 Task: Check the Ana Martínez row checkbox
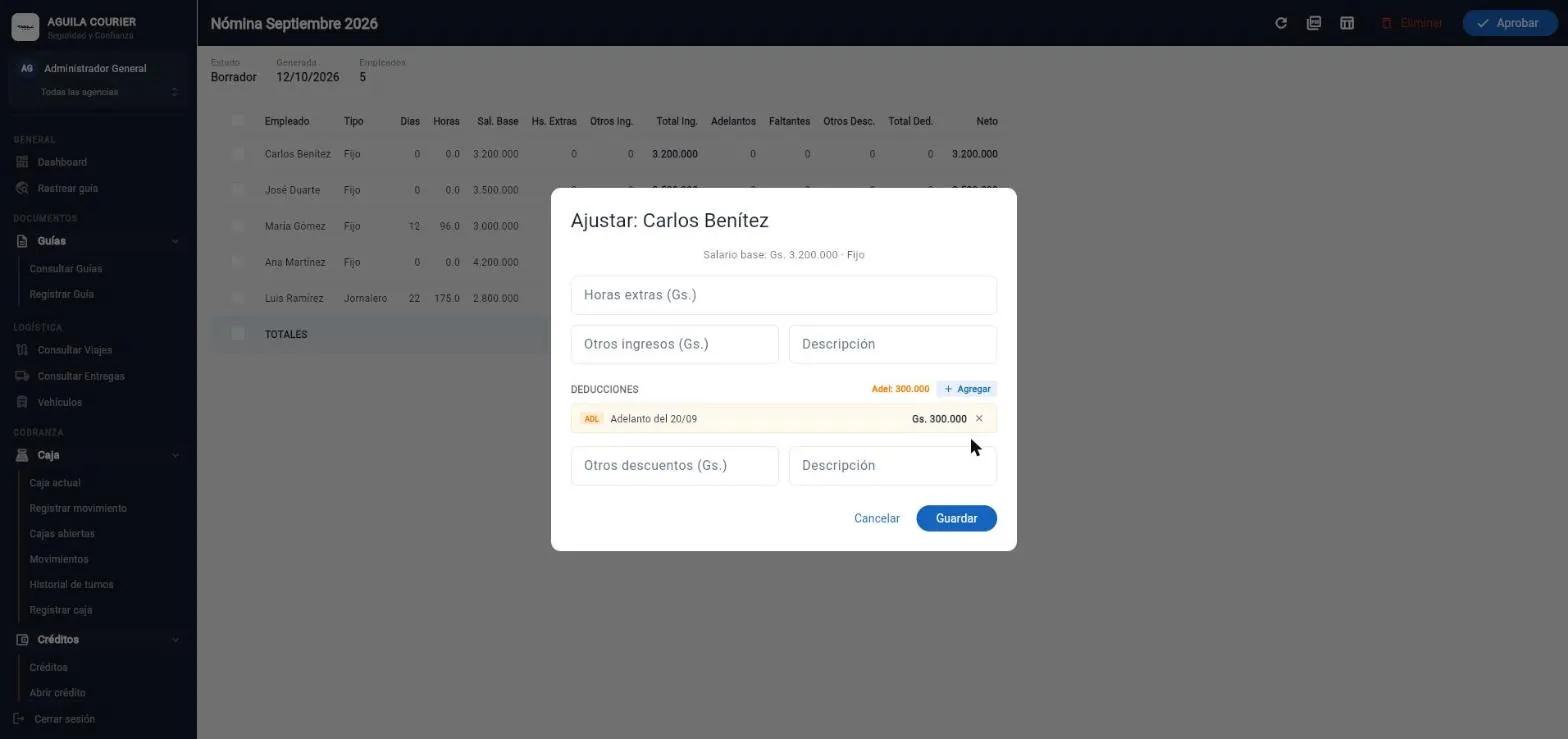(238, 262)
